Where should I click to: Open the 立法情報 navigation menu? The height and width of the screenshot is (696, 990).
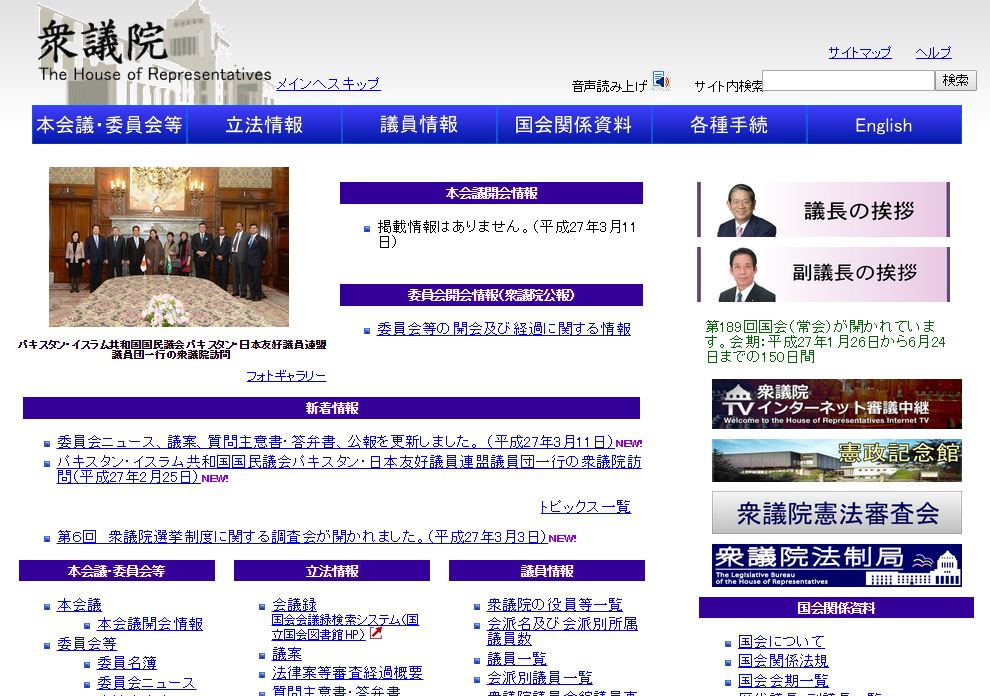coord(264,124)
